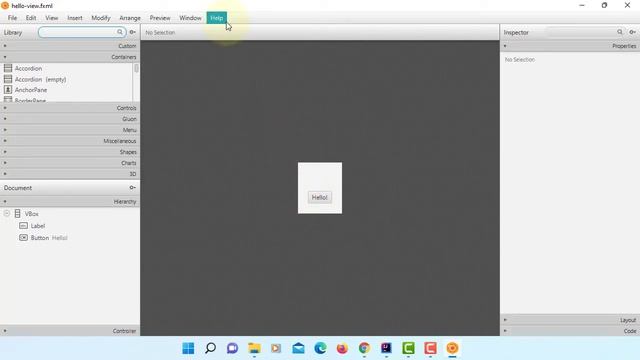The image size is (640, 360).
Task: Collapse the Containers library section
Action: click(70, 57)
